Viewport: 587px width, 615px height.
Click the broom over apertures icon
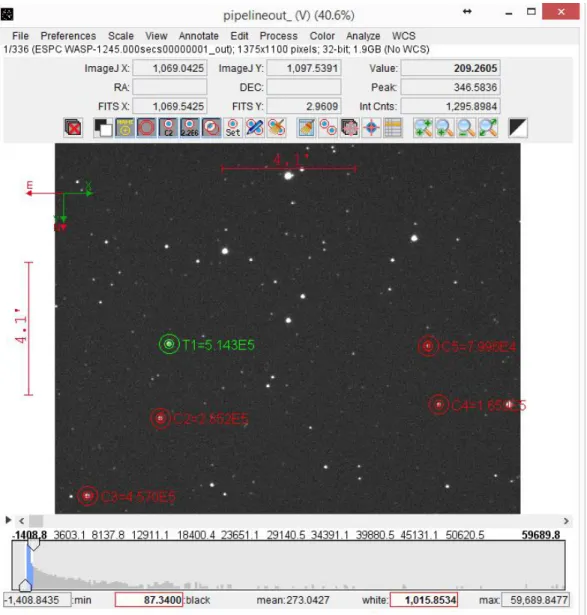pyautogui.click(x=276, y=127)
